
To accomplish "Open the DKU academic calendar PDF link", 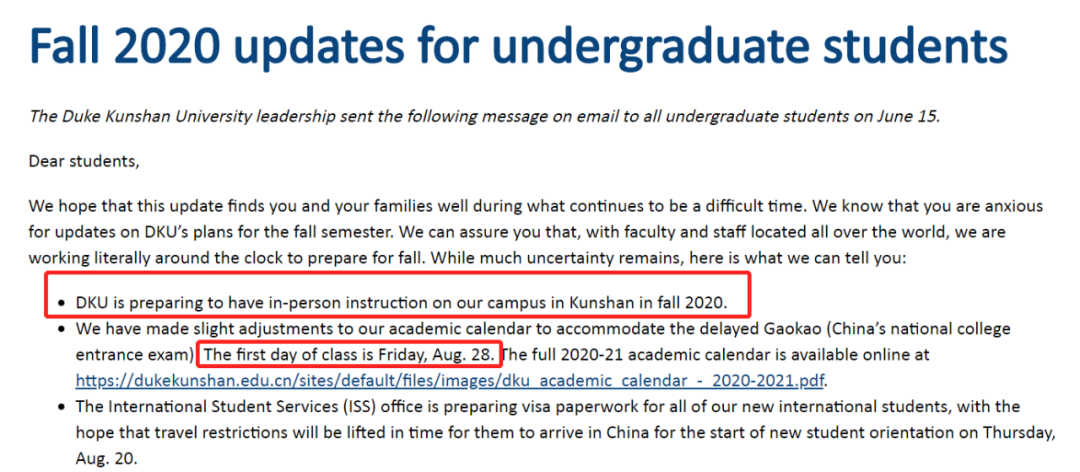I will [x=452, y=380].
